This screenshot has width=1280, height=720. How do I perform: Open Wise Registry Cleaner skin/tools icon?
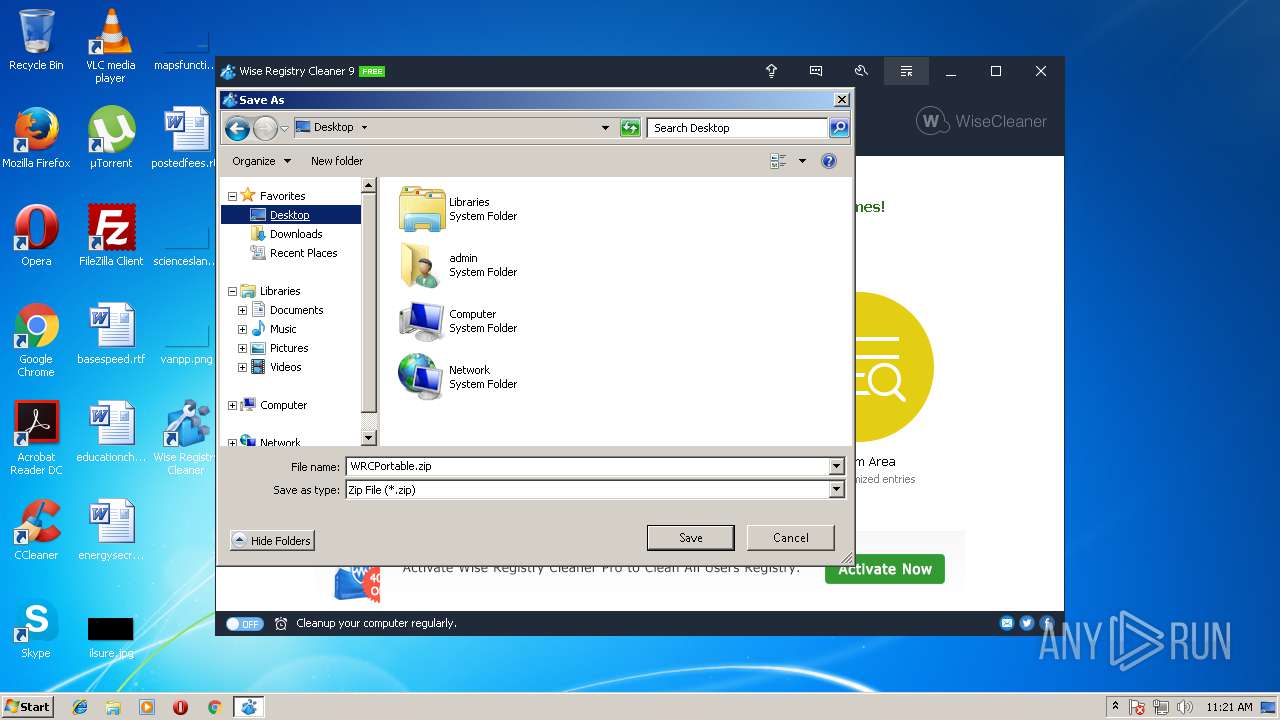(861, 71)
